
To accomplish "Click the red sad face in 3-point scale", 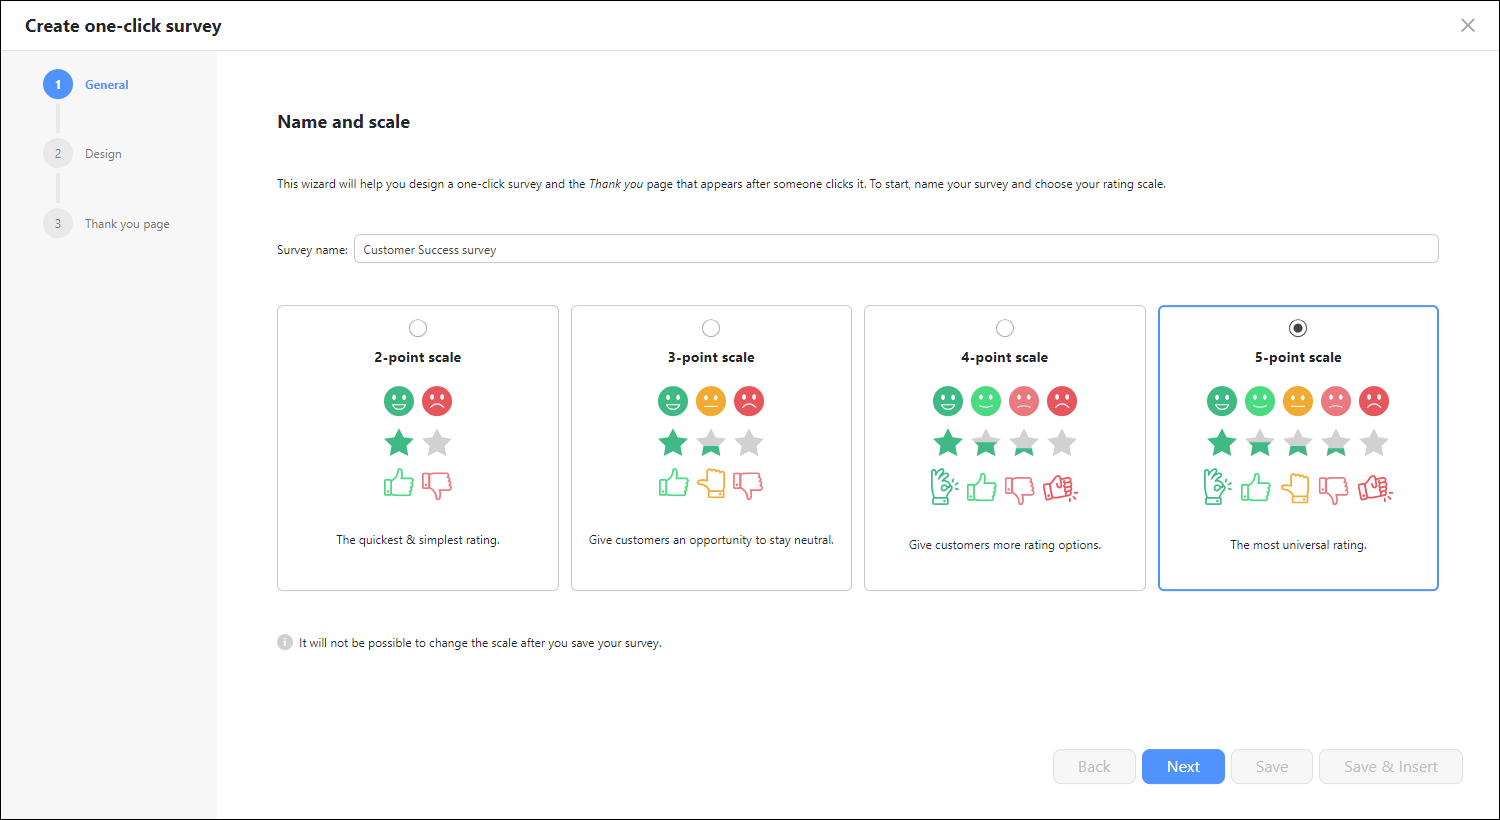I will 749,401.
